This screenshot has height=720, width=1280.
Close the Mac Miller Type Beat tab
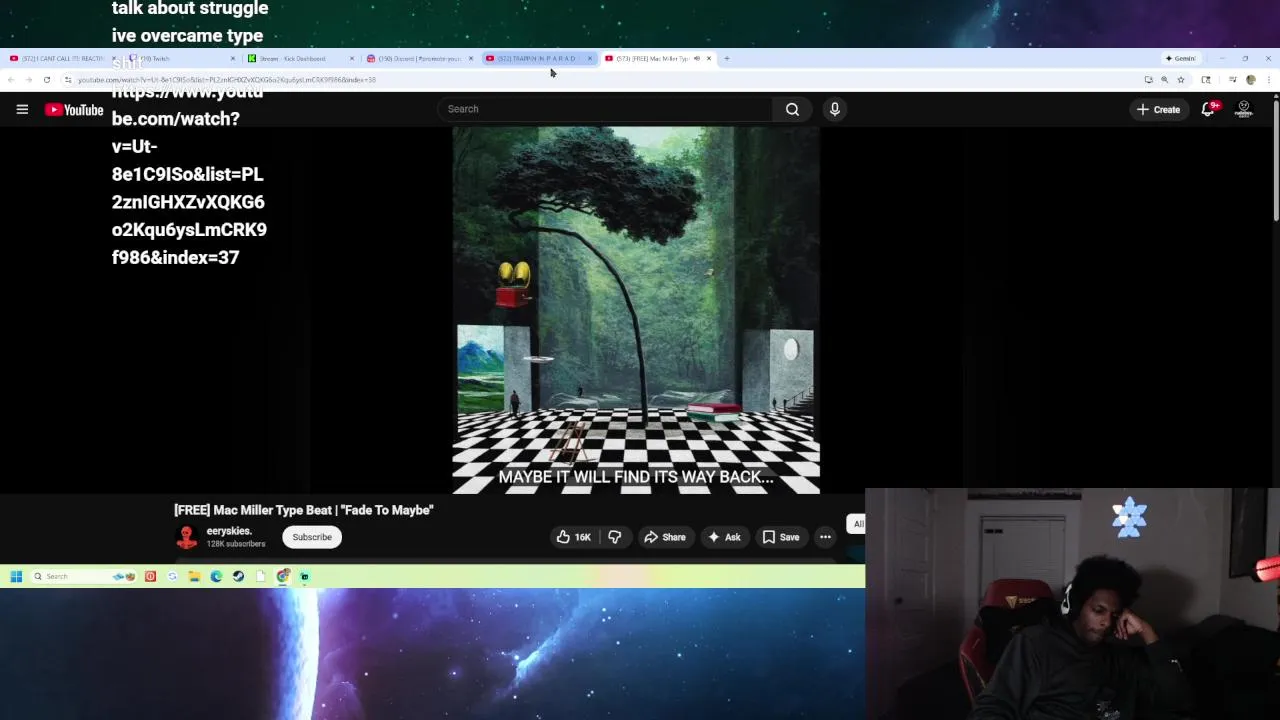tap(709, 58)
